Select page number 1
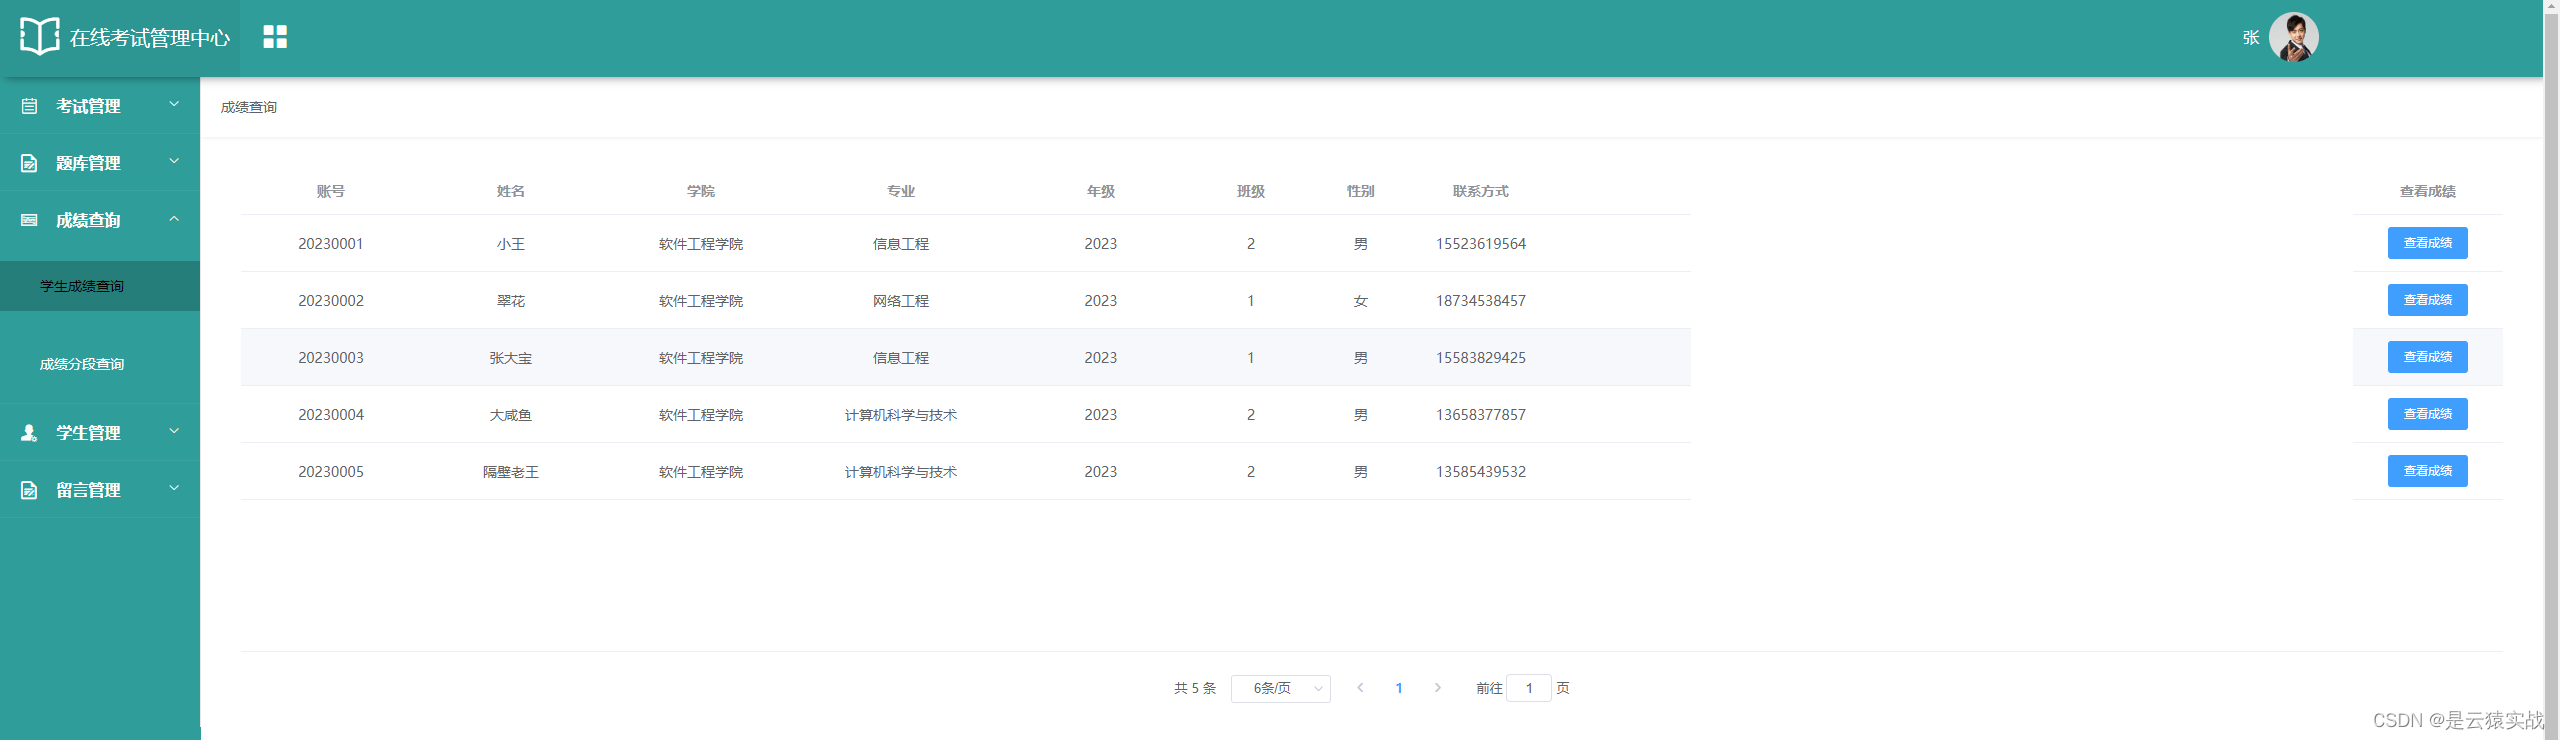The width and height of the screenshot is (2560, 740). tap(1399, 688)
